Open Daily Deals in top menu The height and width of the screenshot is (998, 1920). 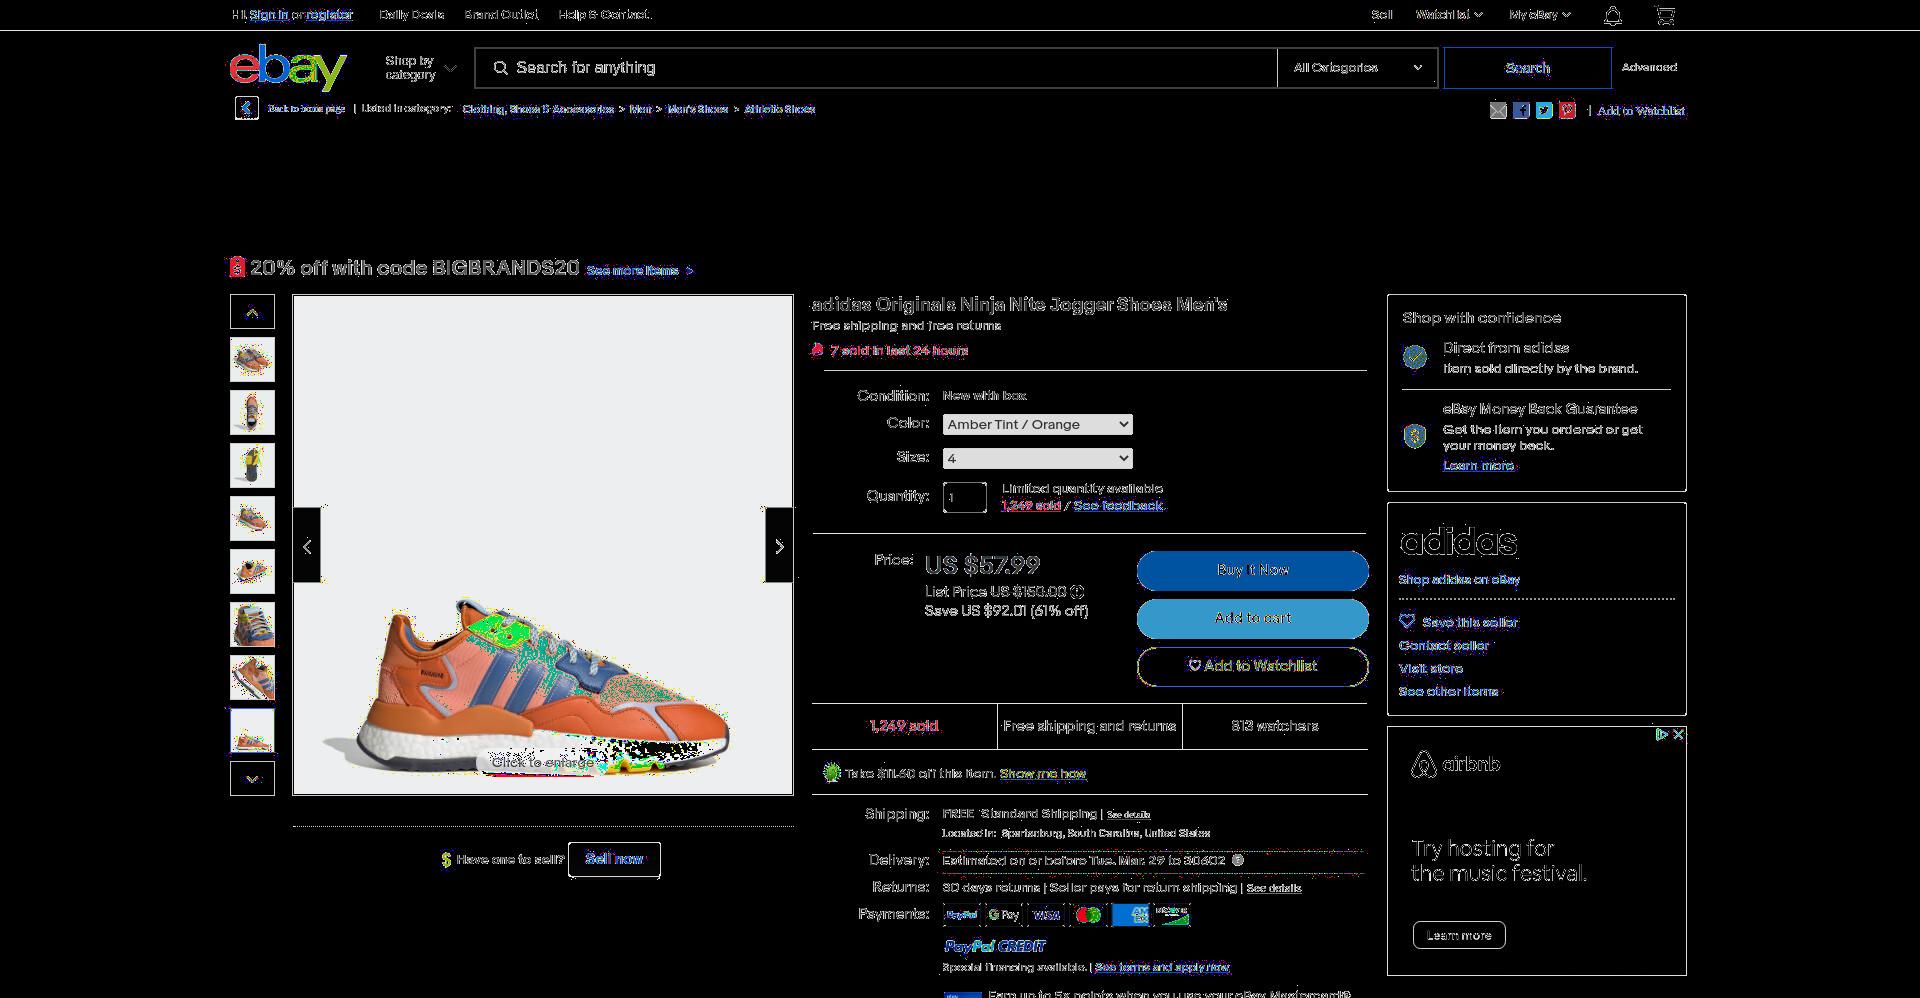coord(411,15)
